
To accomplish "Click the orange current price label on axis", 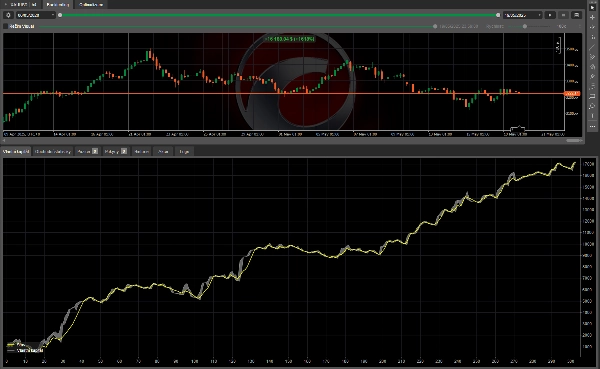I will coord(572,93).
